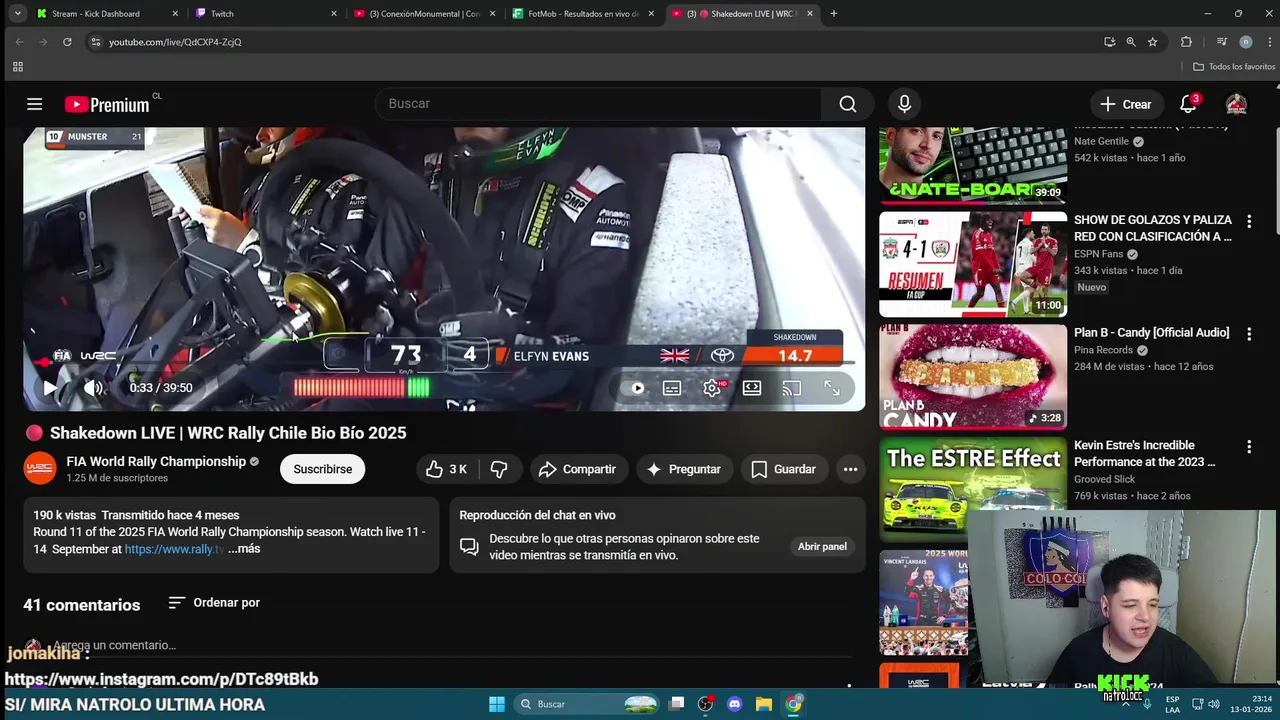The width and height of the screenshot is (1280, 720).
Task: Switch to FotMob Resultados tab
Action: pyautogui.click(x=583, y=14)
